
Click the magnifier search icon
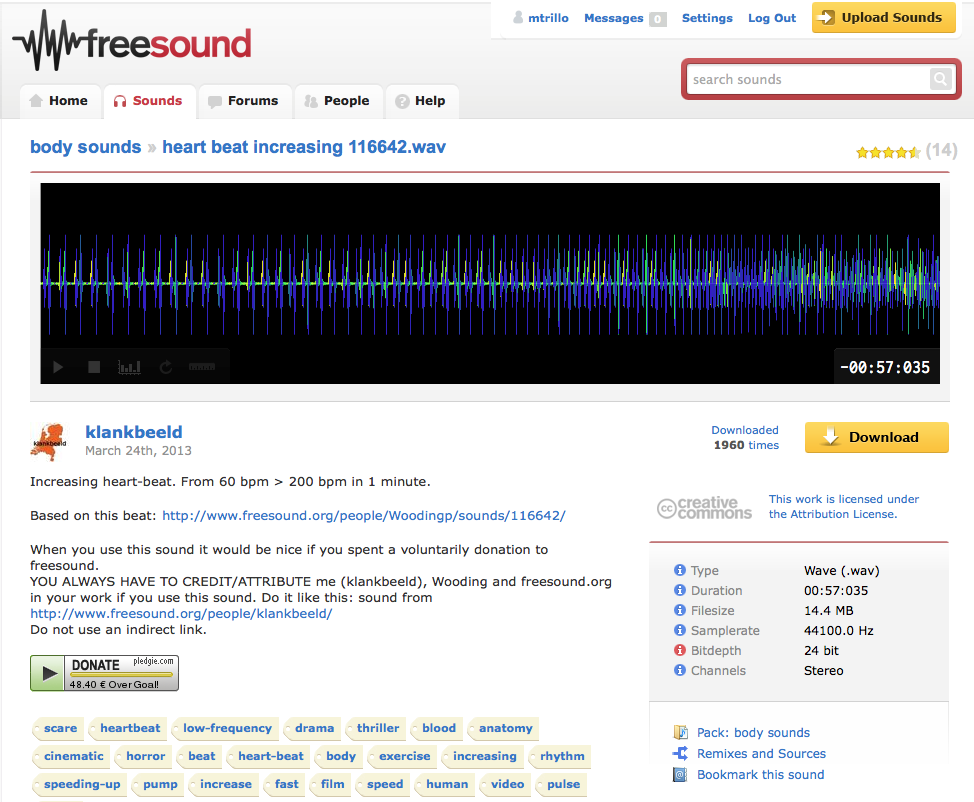[x=940, y=80]
